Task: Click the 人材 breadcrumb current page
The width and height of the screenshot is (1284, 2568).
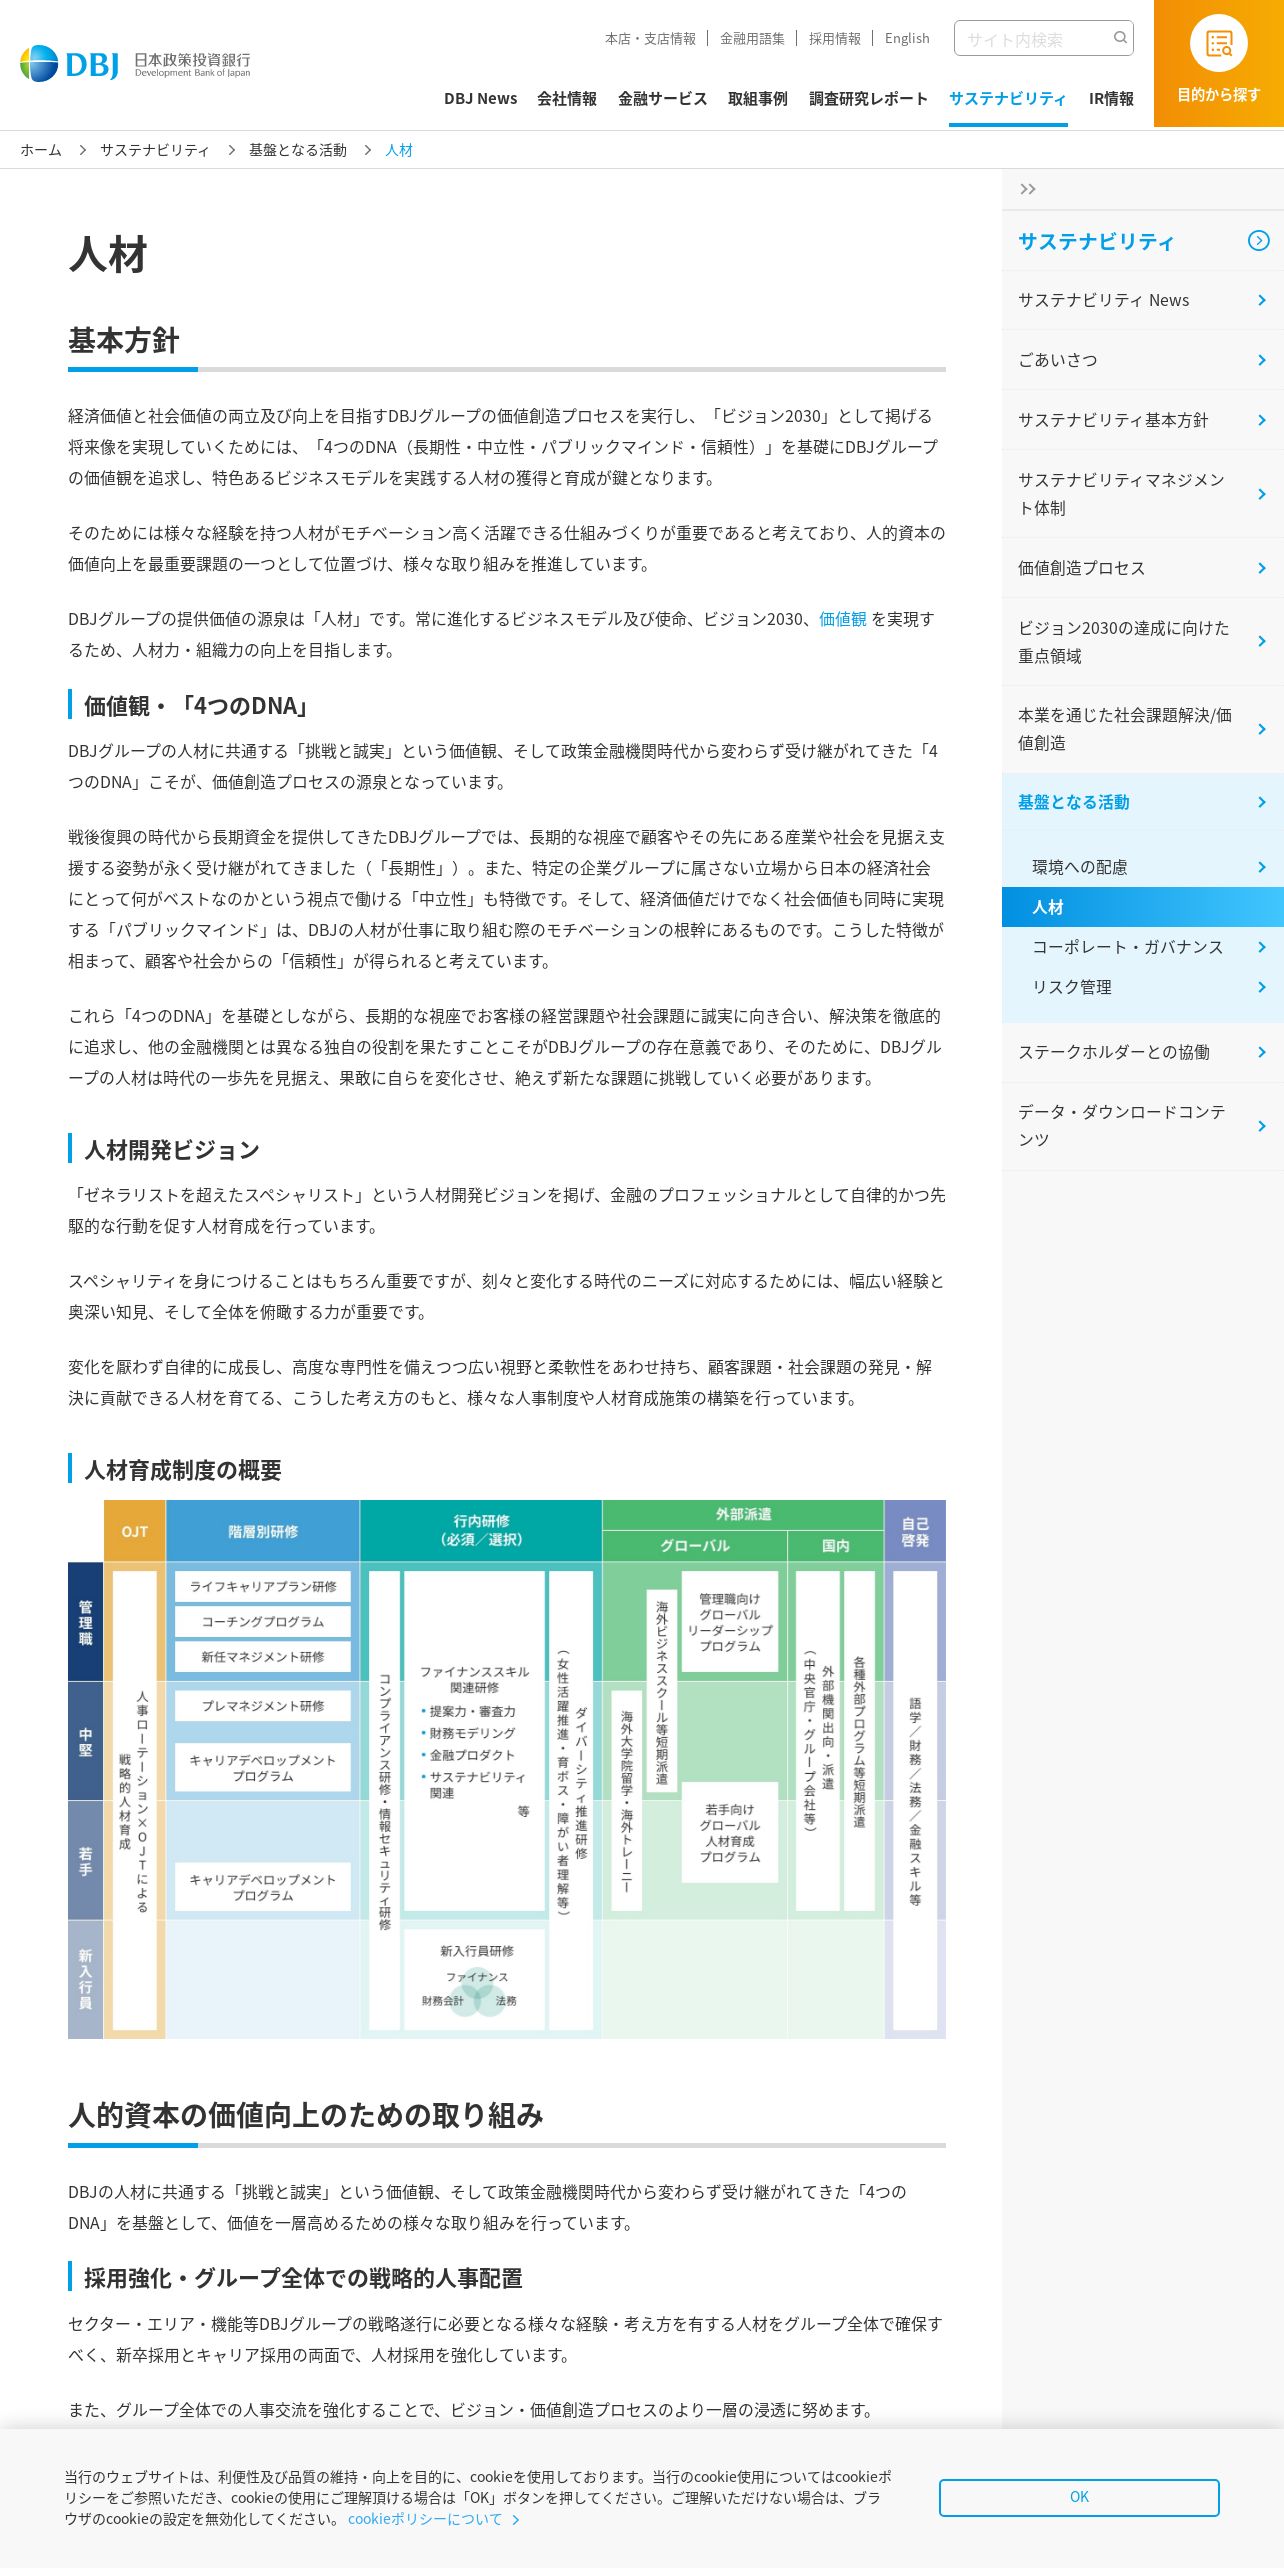Action: click(x=399, y=150)
